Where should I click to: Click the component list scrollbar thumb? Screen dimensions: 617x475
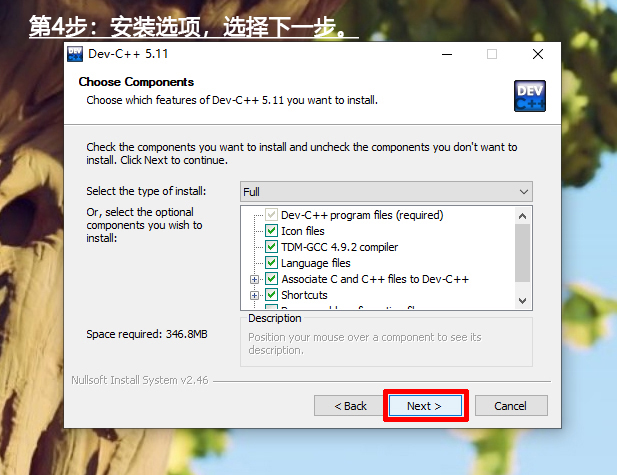523,253
